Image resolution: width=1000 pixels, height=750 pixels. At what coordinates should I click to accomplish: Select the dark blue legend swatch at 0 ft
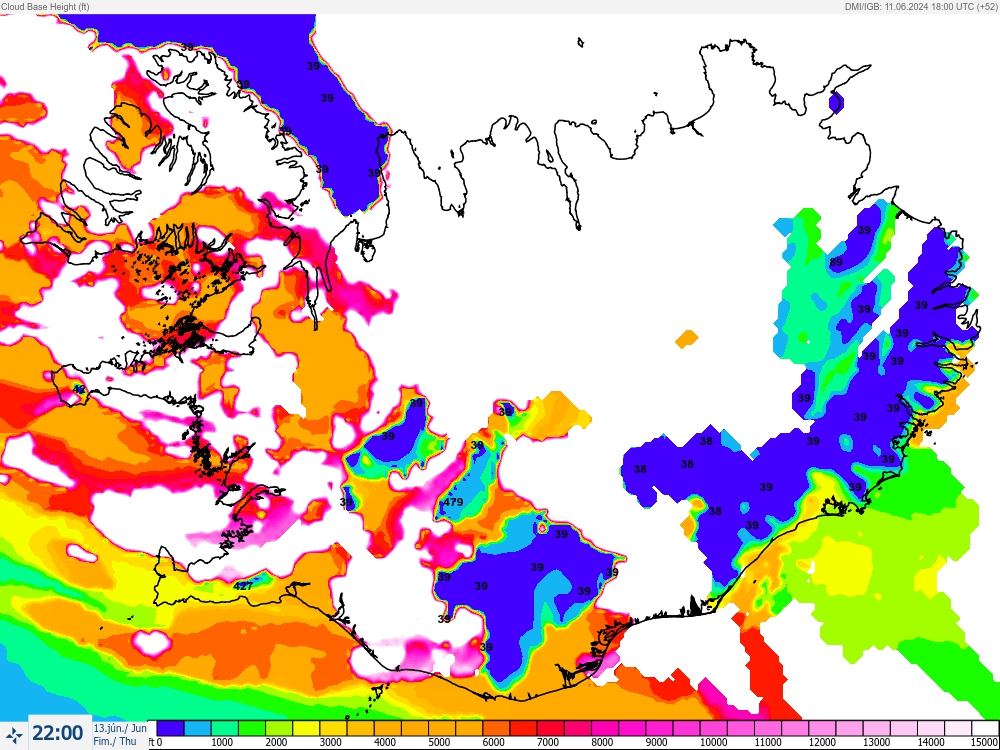tap(170, 728)
